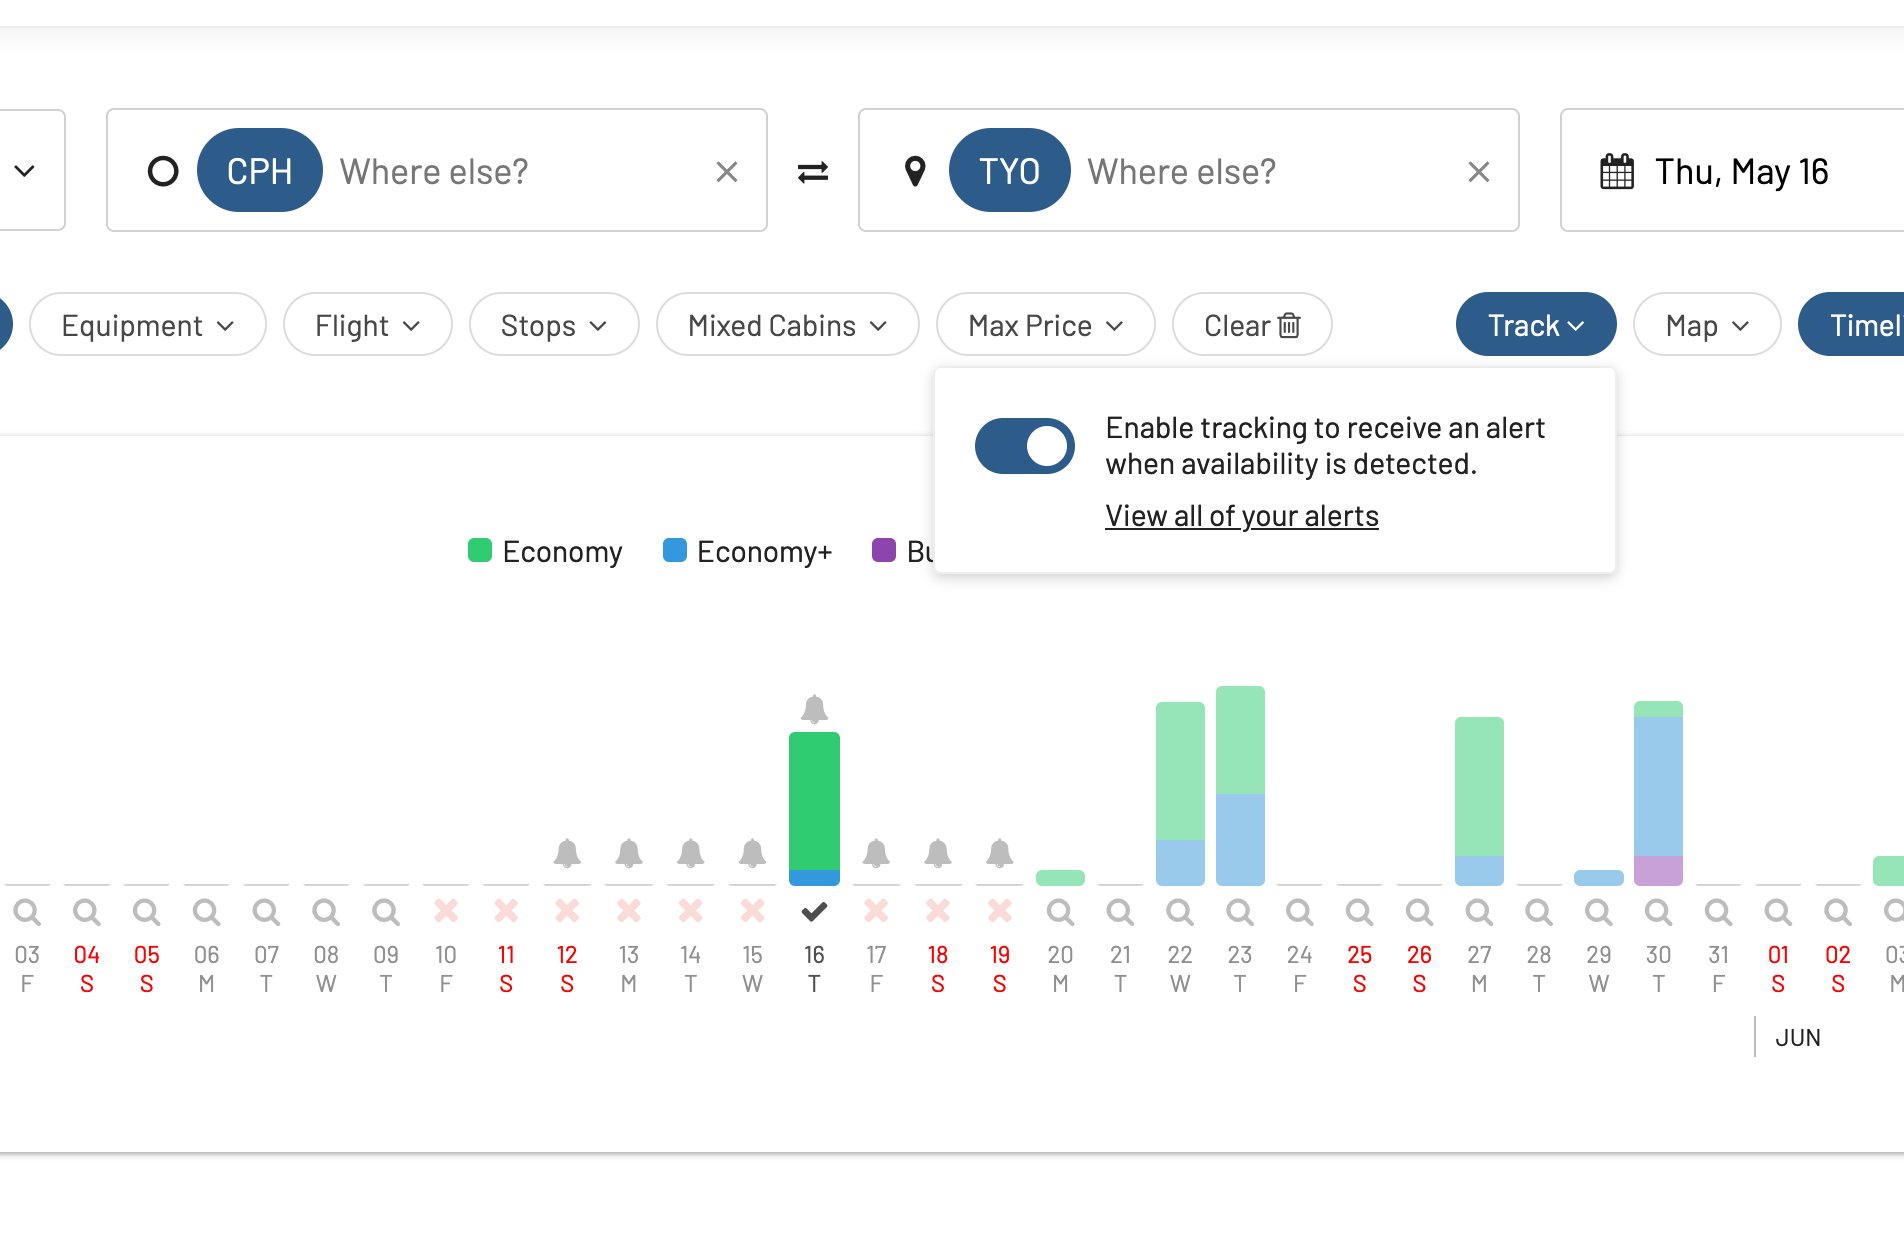Clear the TYO destination field with X
The width and height of the screenshot is (1904, 1242).
tap(1478, 172)
